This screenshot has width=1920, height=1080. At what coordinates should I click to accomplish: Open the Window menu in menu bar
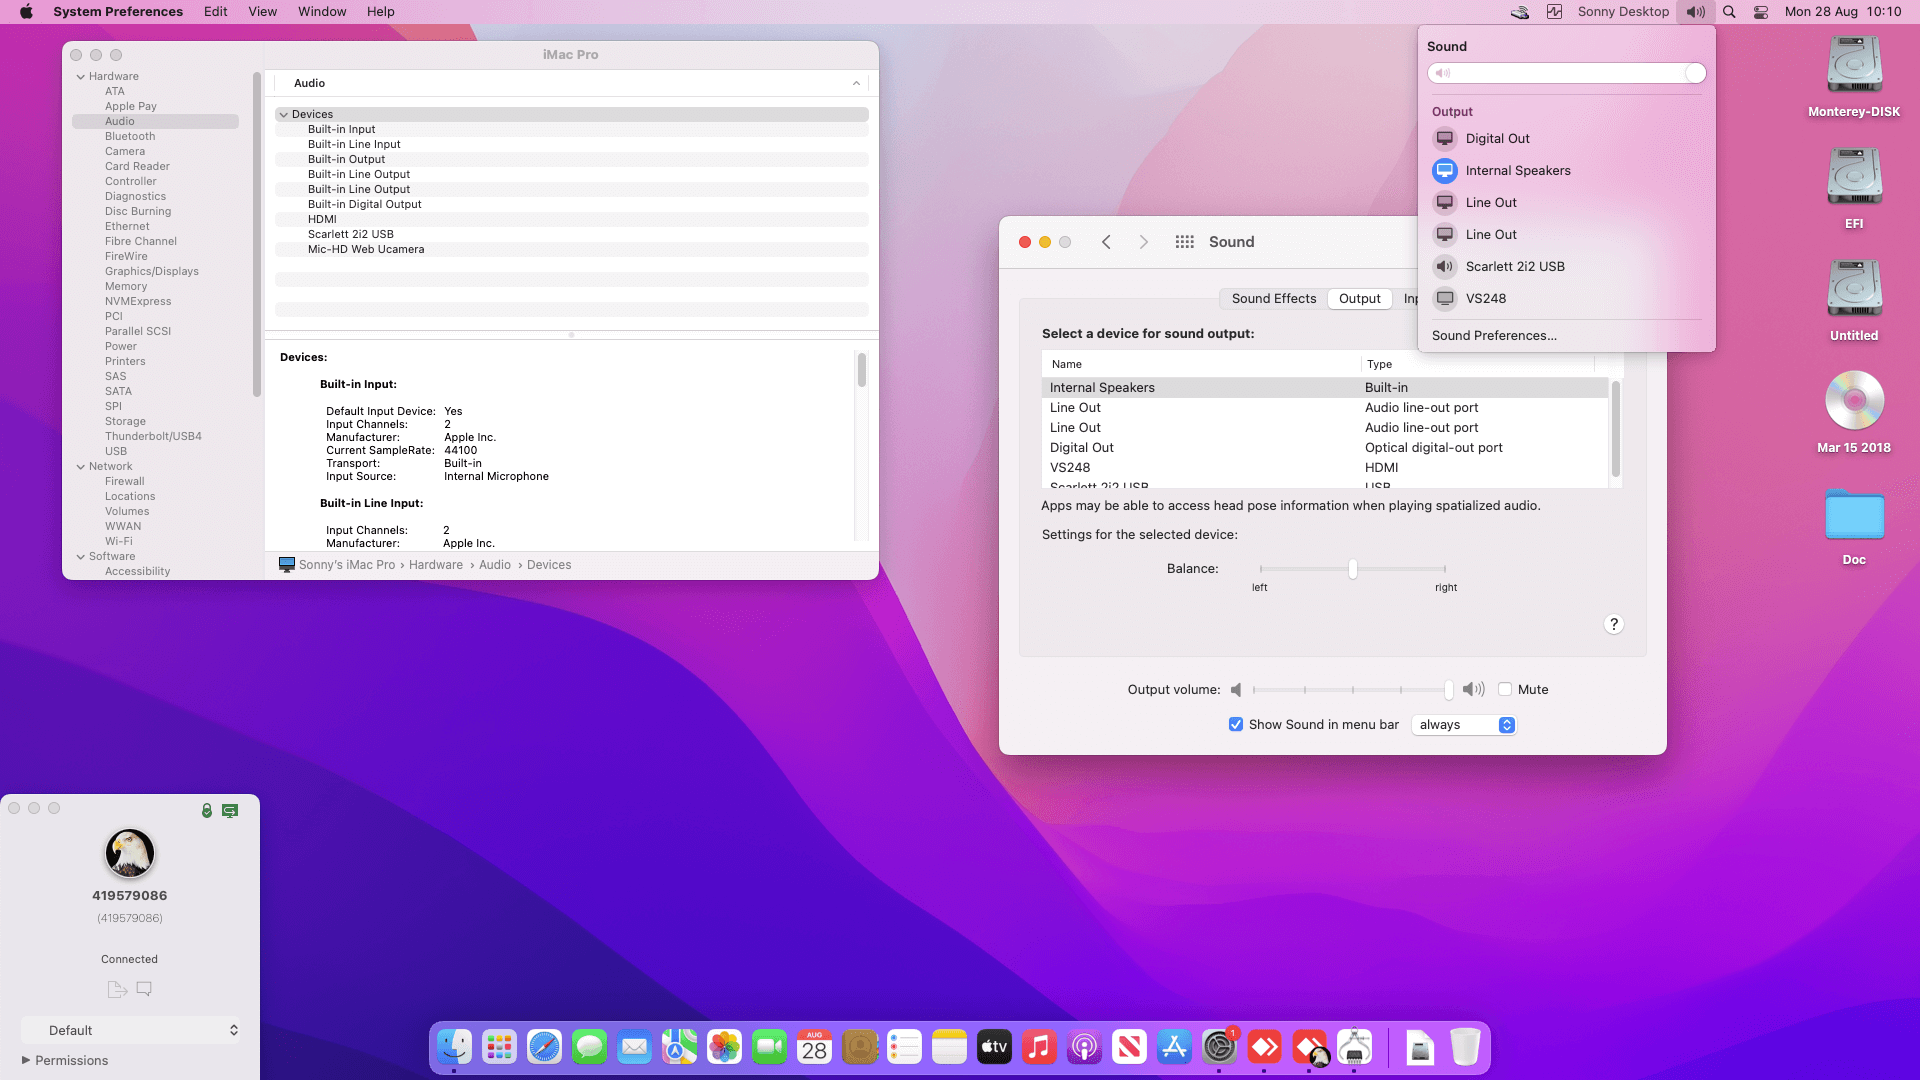(322, 12)
